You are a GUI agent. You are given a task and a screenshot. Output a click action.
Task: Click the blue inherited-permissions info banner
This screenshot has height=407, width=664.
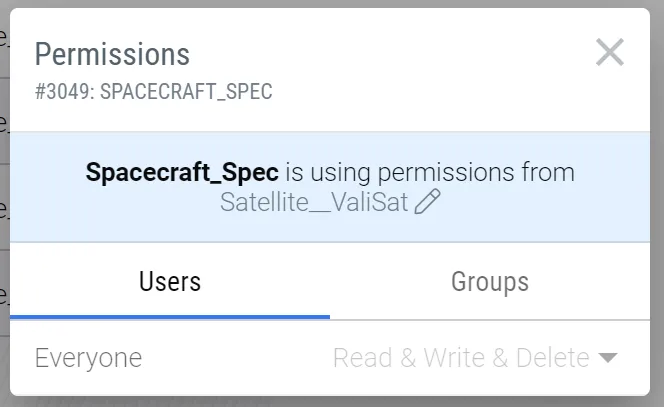pos(330,187)
